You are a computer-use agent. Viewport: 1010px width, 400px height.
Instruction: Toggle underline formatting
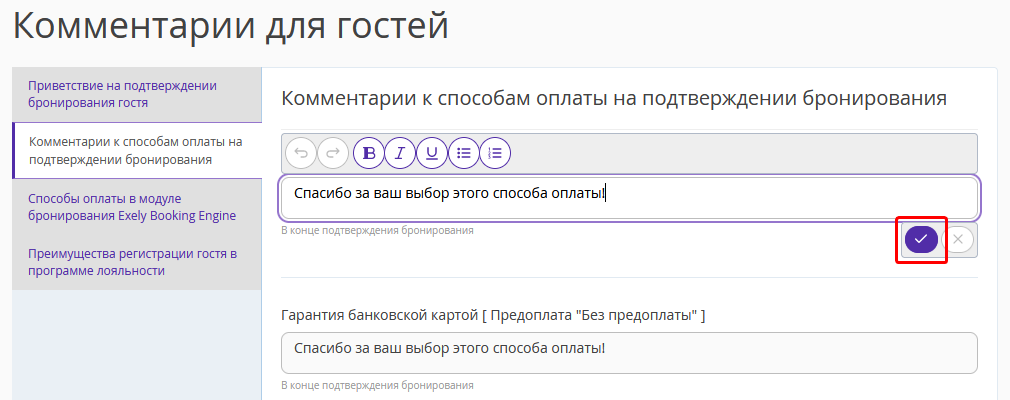pos(432,153)
